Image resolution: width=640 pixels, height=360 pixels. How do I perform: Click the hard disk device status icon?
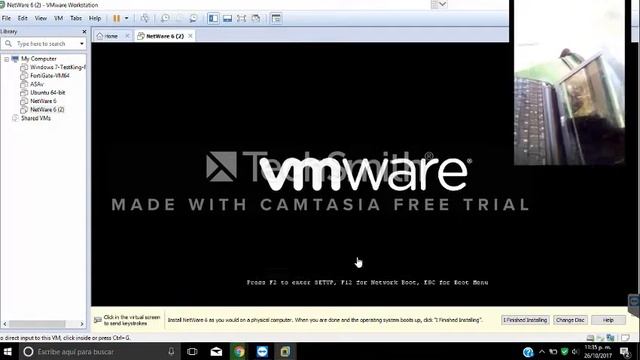coord(590,338)
